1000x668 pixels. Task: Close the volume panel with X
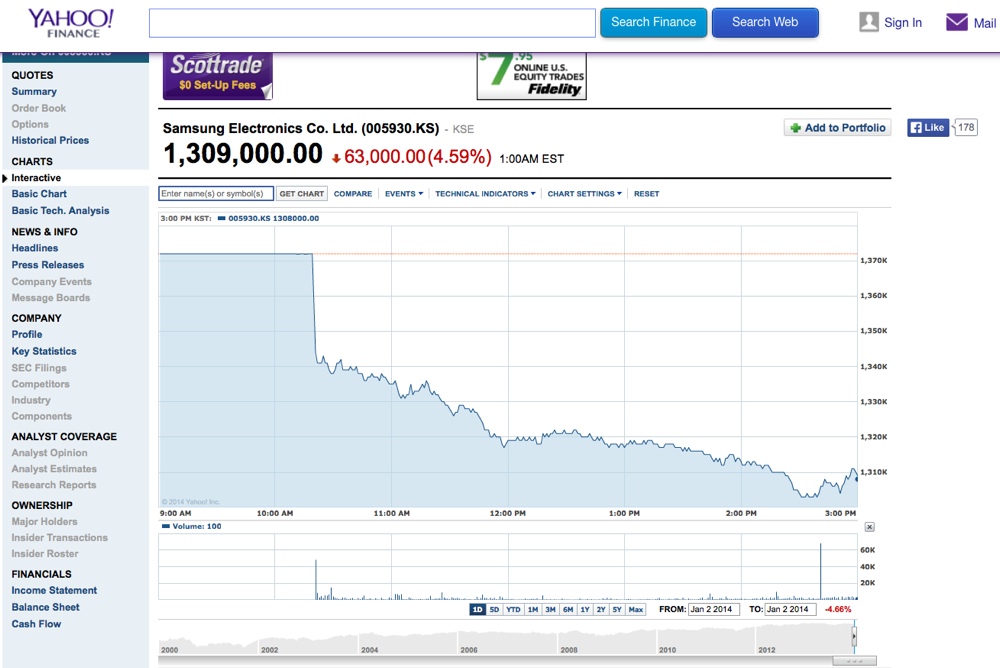869,527
